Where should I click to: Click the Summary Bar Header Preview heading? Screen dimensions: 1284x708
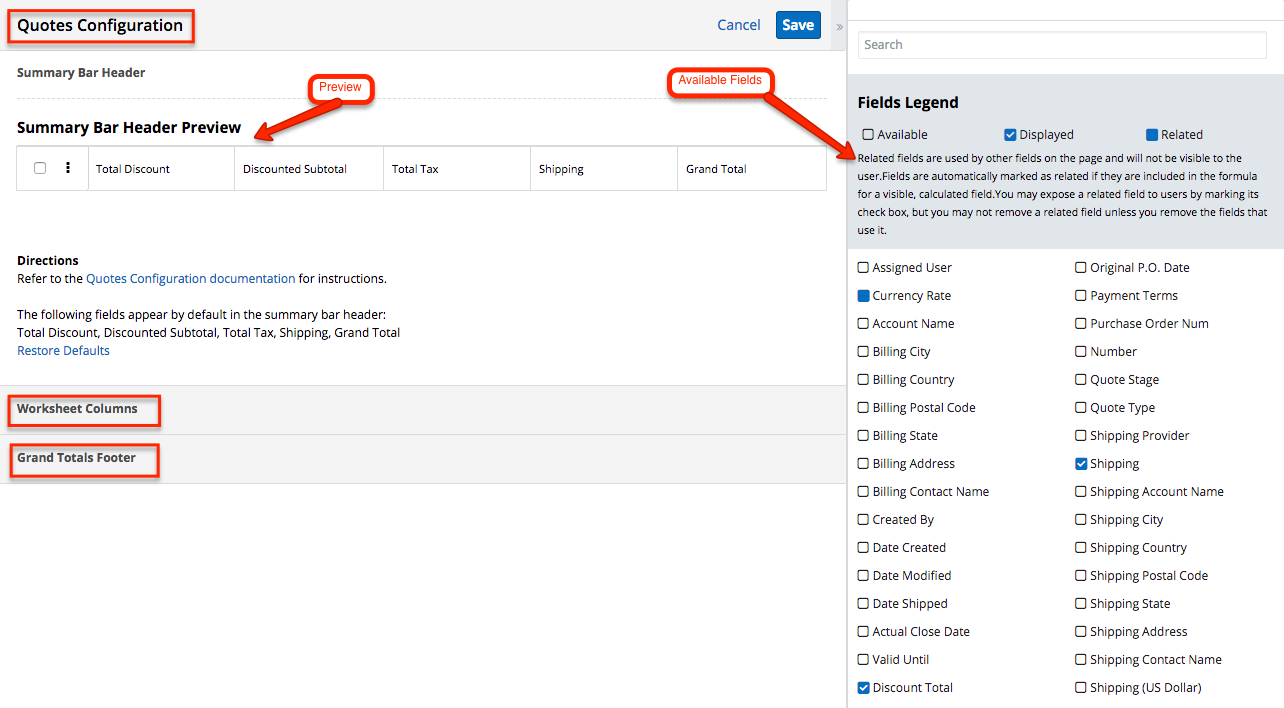tap(129, 127)
